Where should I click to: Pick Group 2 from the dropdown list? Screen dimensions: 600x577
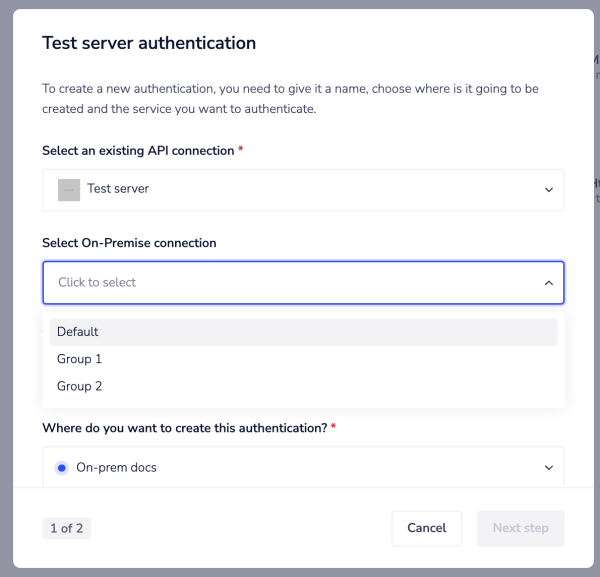80,386
